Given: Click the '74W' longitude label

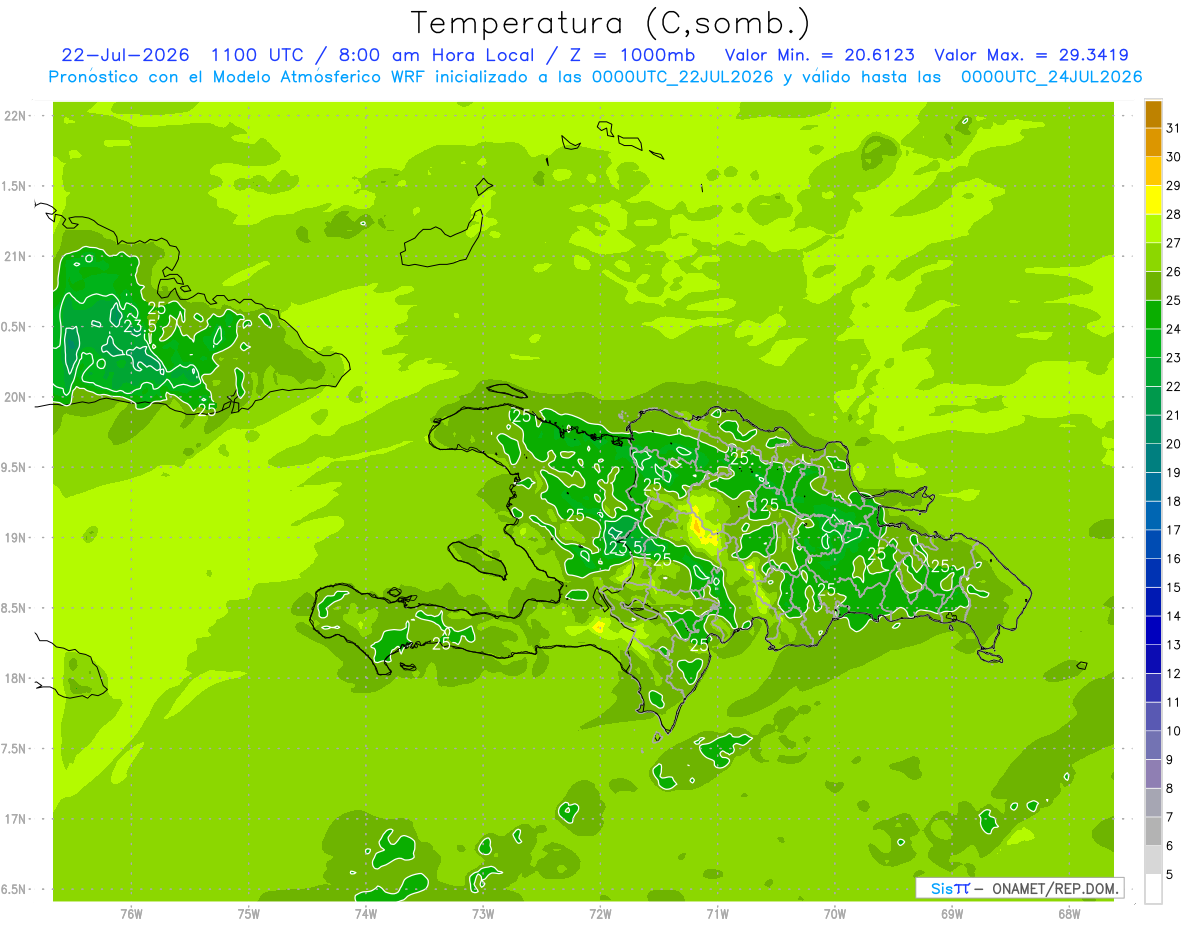Looking at the screenshot, I should point(366,913).
